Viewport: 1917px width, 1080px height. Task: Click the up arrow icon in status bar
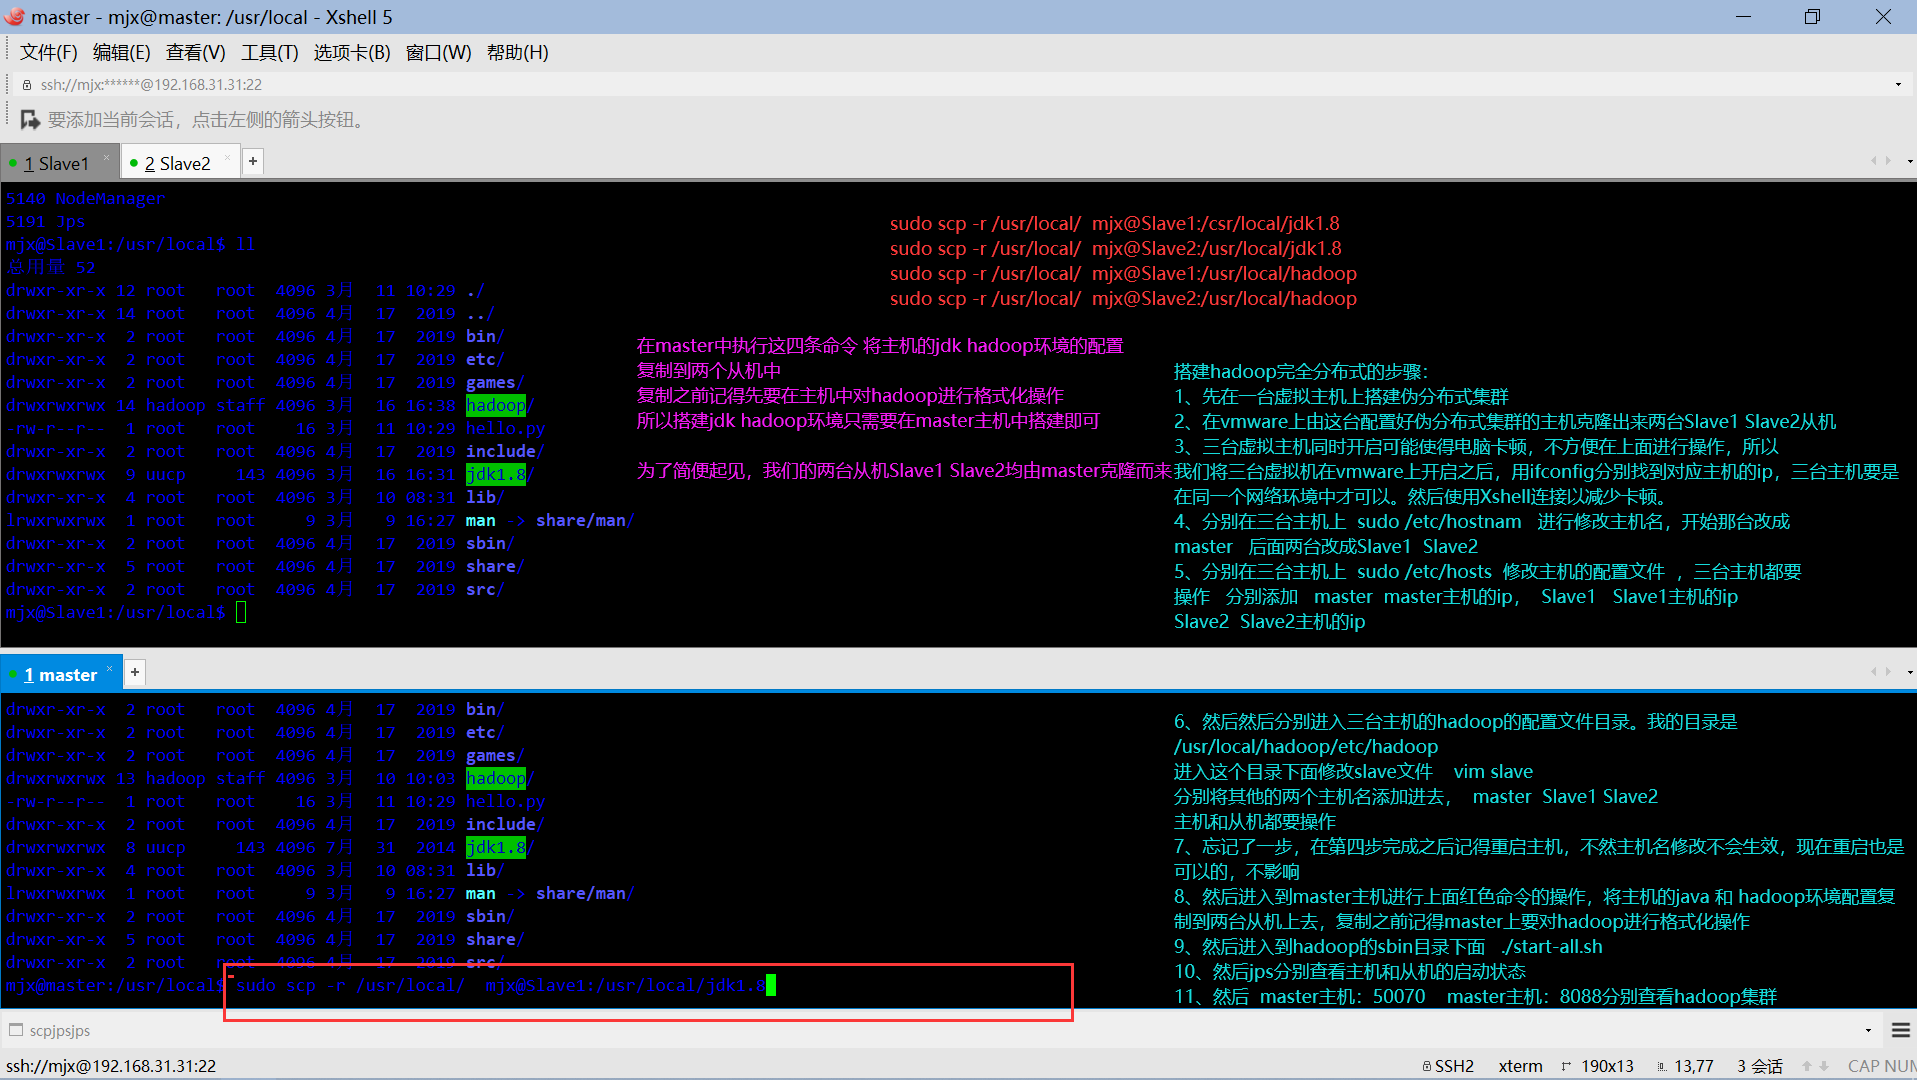(1807, 1065)
